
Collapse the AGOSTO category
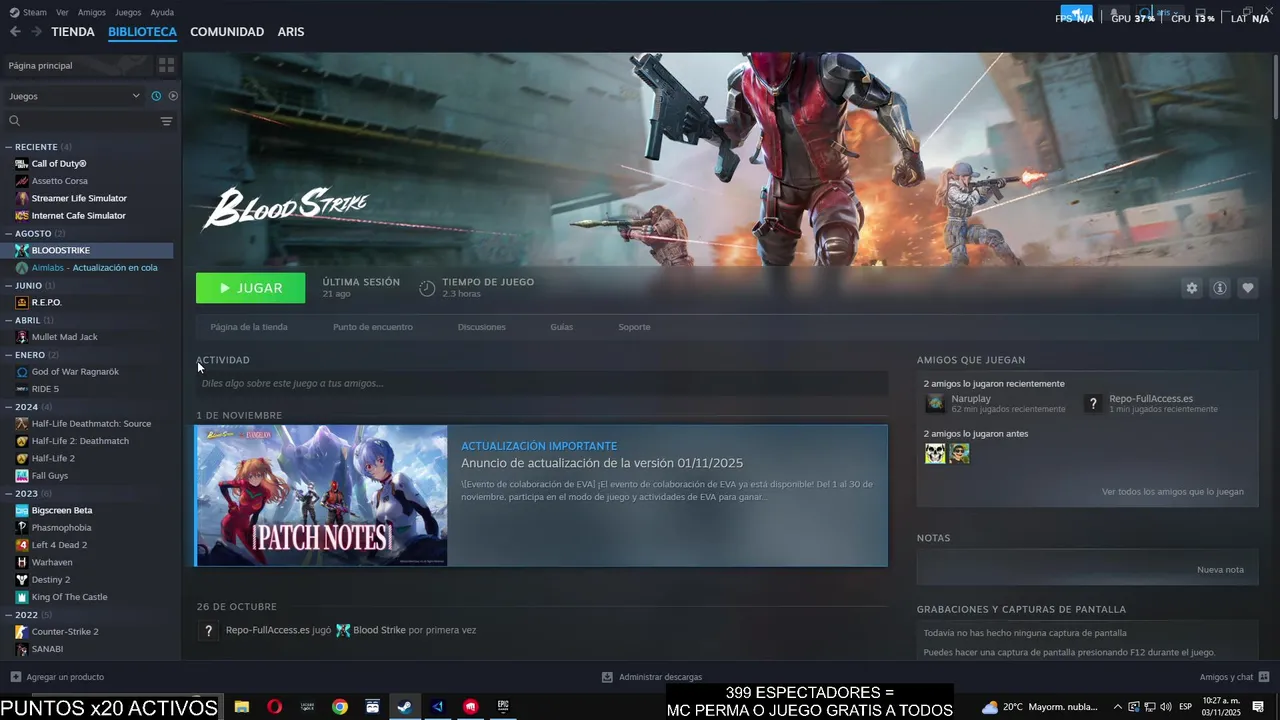(x=8, y=233)
